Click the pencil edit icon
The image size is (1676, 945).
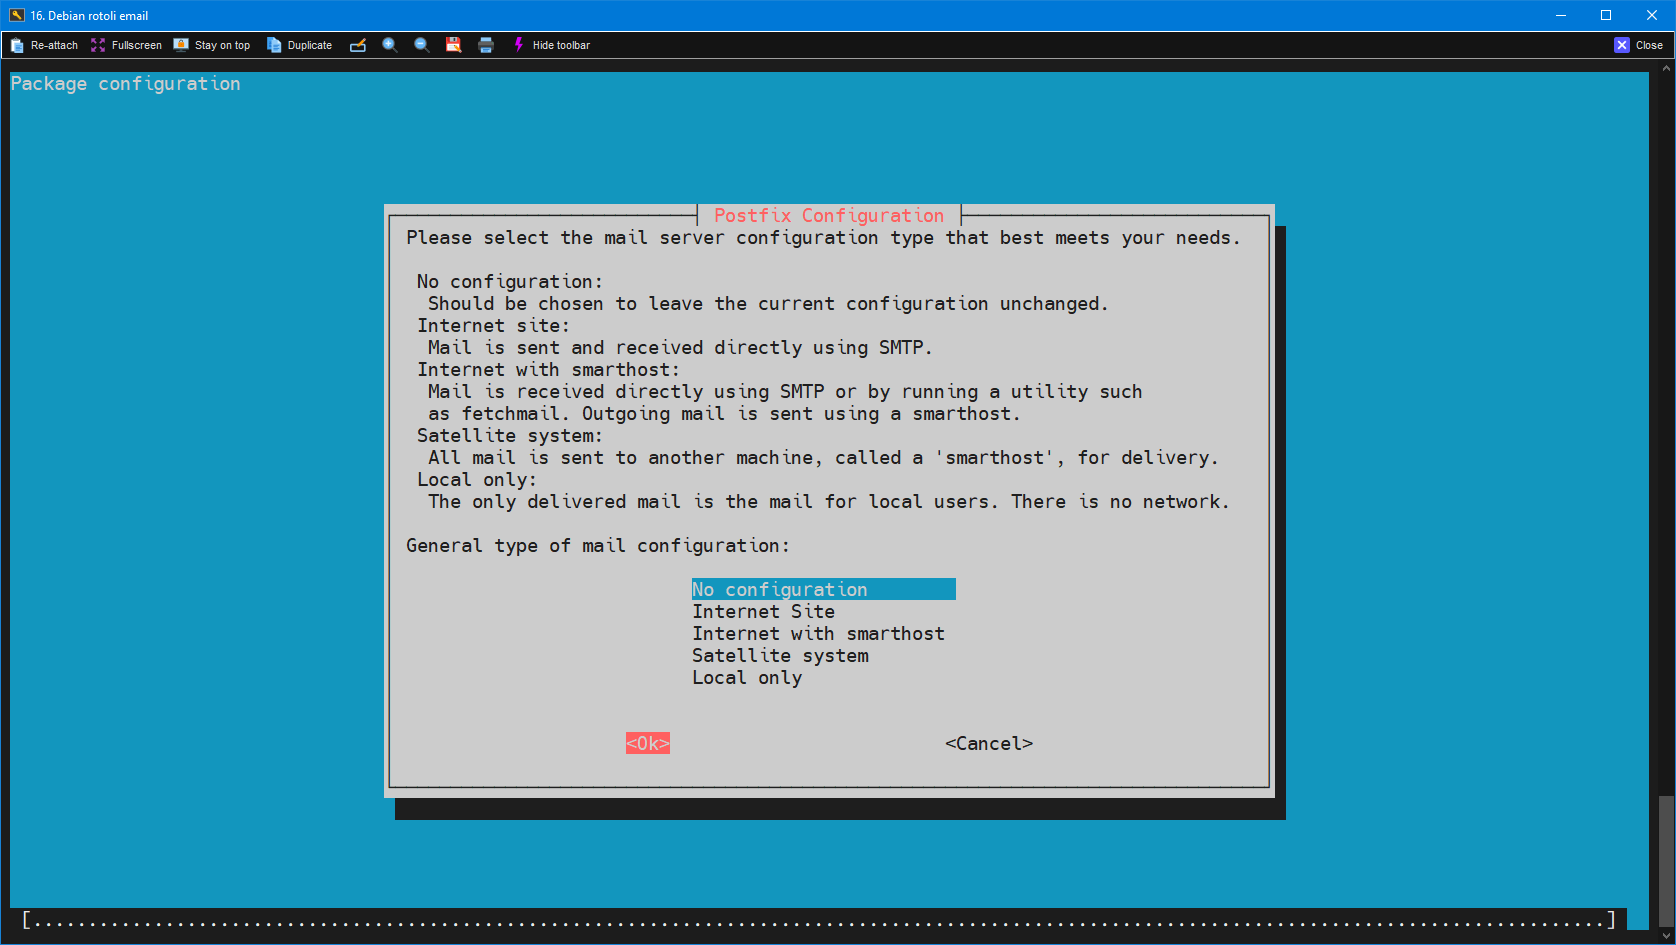coord(358,45)
